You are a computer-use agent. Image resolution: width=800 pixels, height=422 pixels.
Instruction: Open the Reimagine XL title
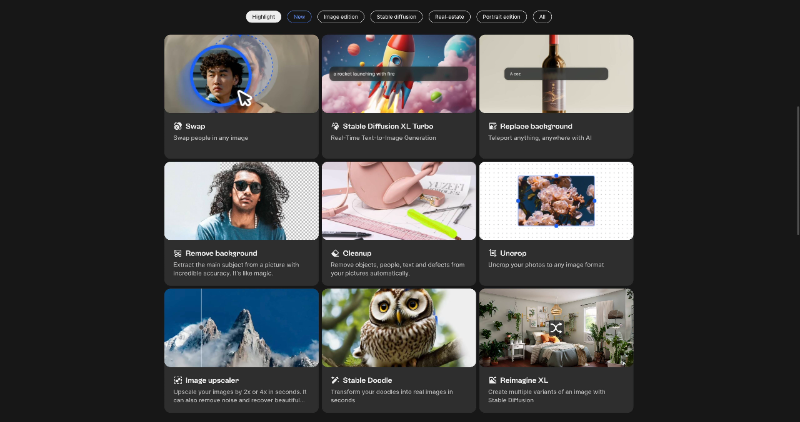[x=524, y=380]
